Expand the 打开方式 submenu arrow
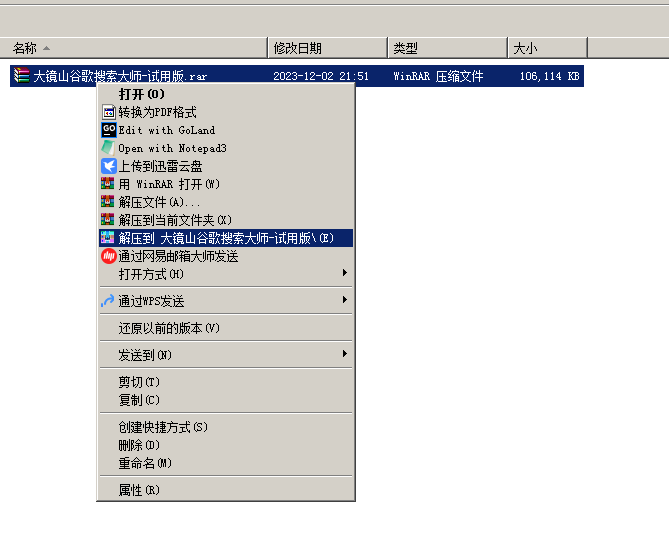669x533 pixels. (x=344, y=274)
